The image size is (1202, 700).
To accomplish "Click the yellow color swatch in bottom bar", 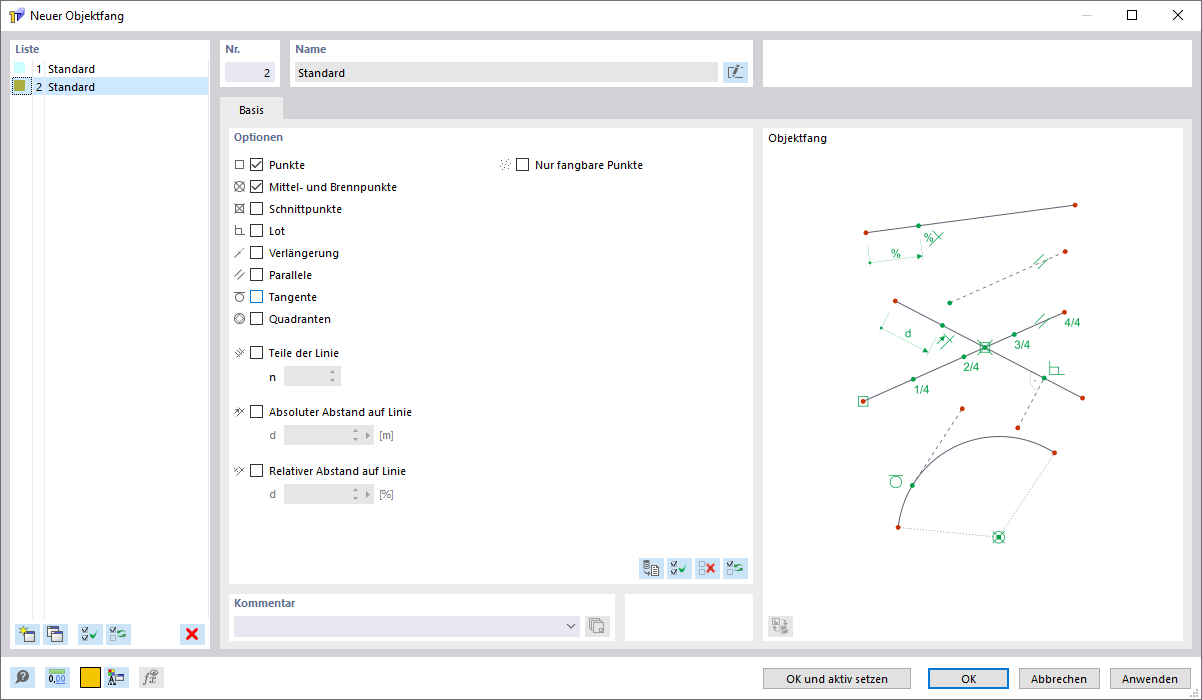I will [x=90, y=677].
